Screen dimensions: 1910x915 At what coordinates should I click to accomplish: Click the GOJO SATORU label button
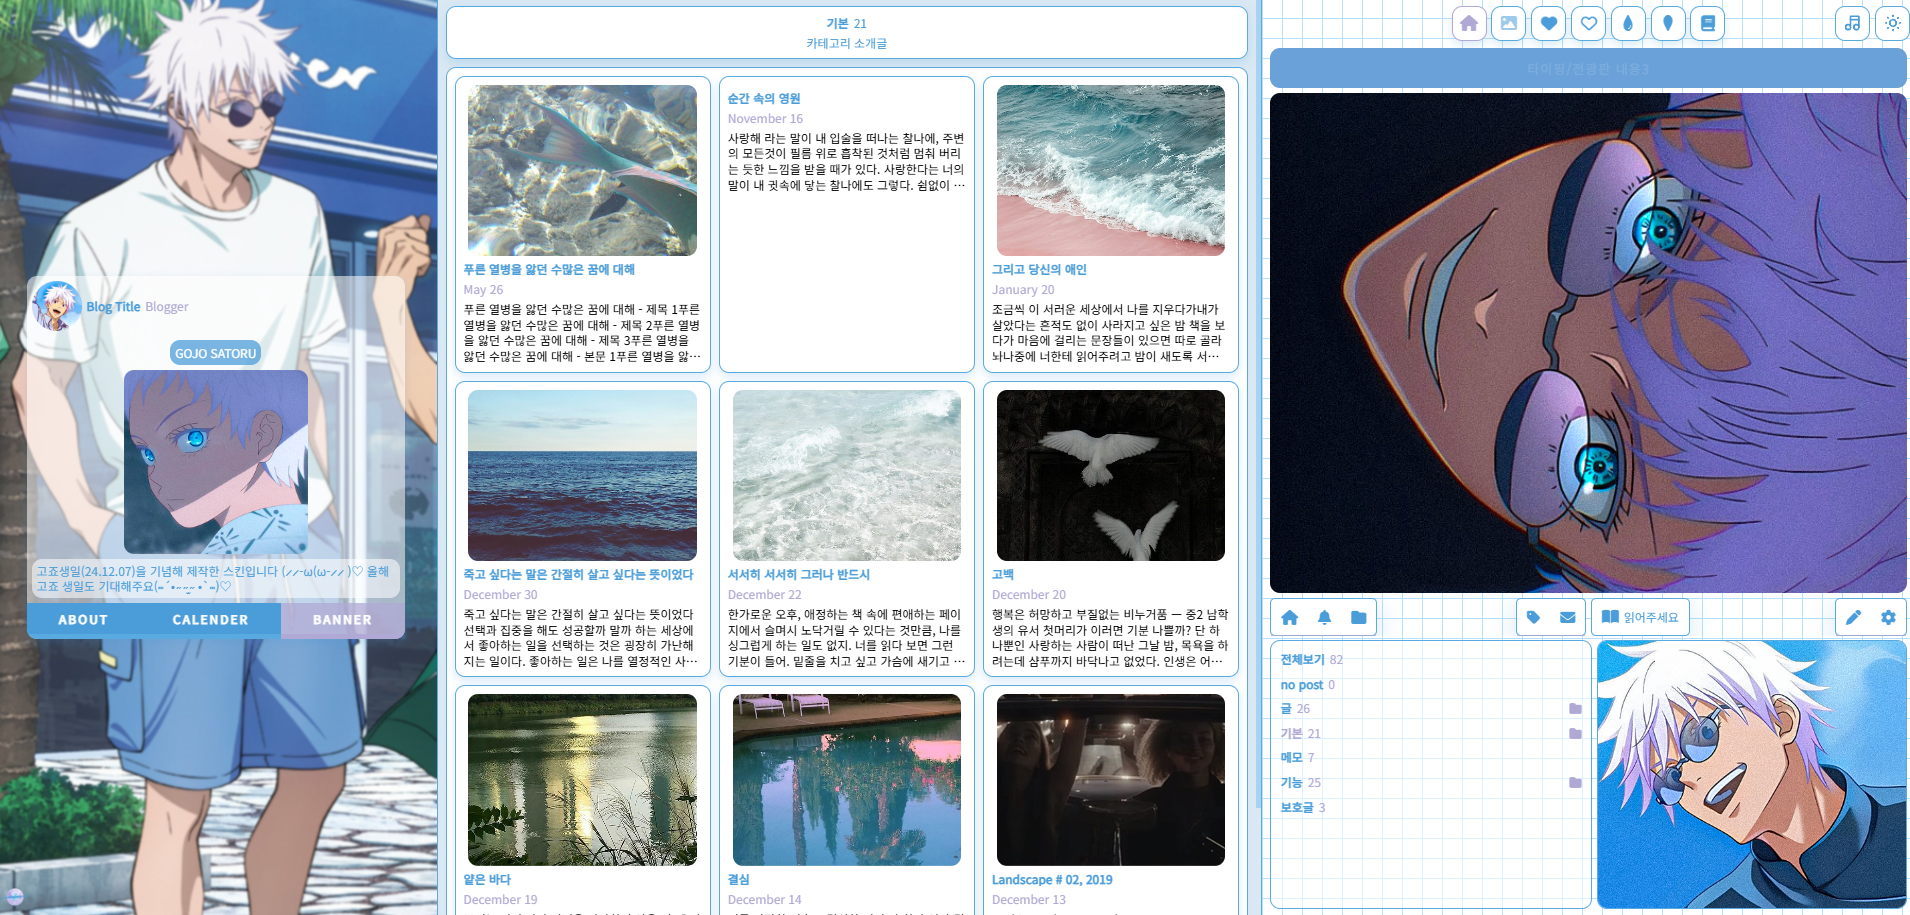[x=216, y=353]
